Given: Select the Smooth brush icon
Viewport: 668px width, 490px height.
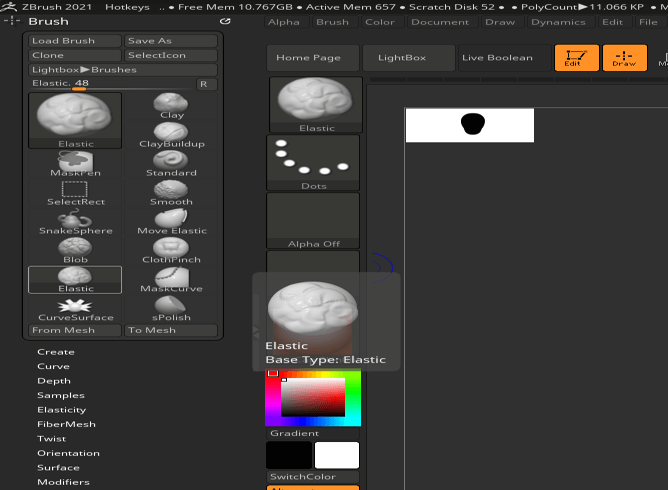Looking at the screenshot, I should 172,191.
